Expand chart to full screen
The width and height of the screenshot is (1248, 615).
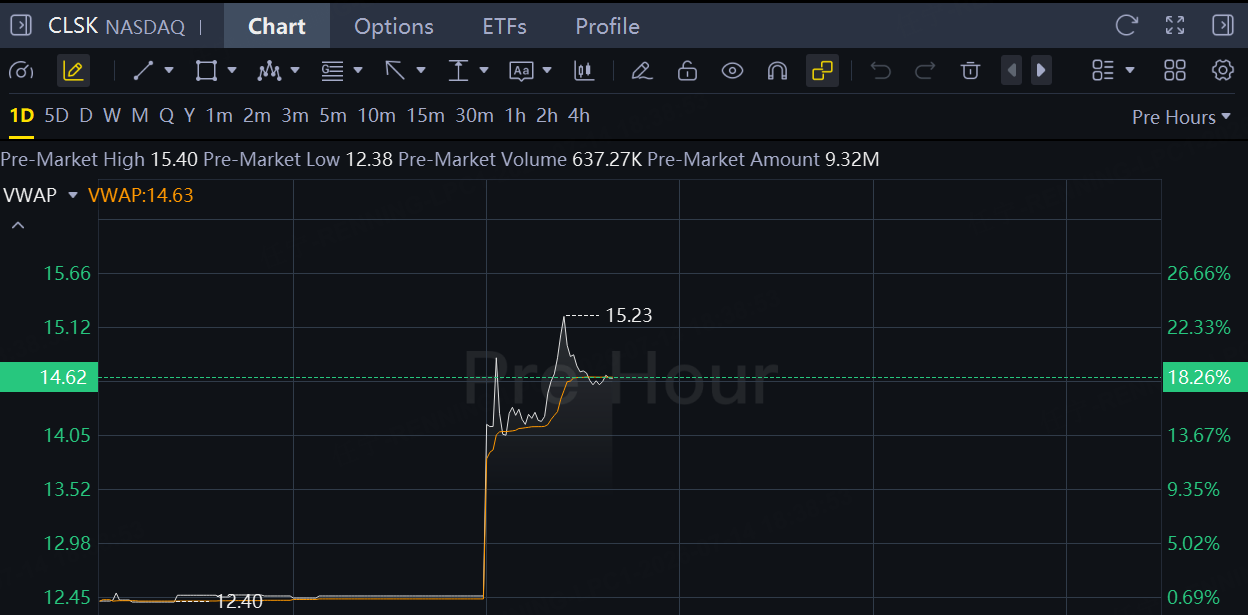pyautogui.click(x=1175, y=25)
